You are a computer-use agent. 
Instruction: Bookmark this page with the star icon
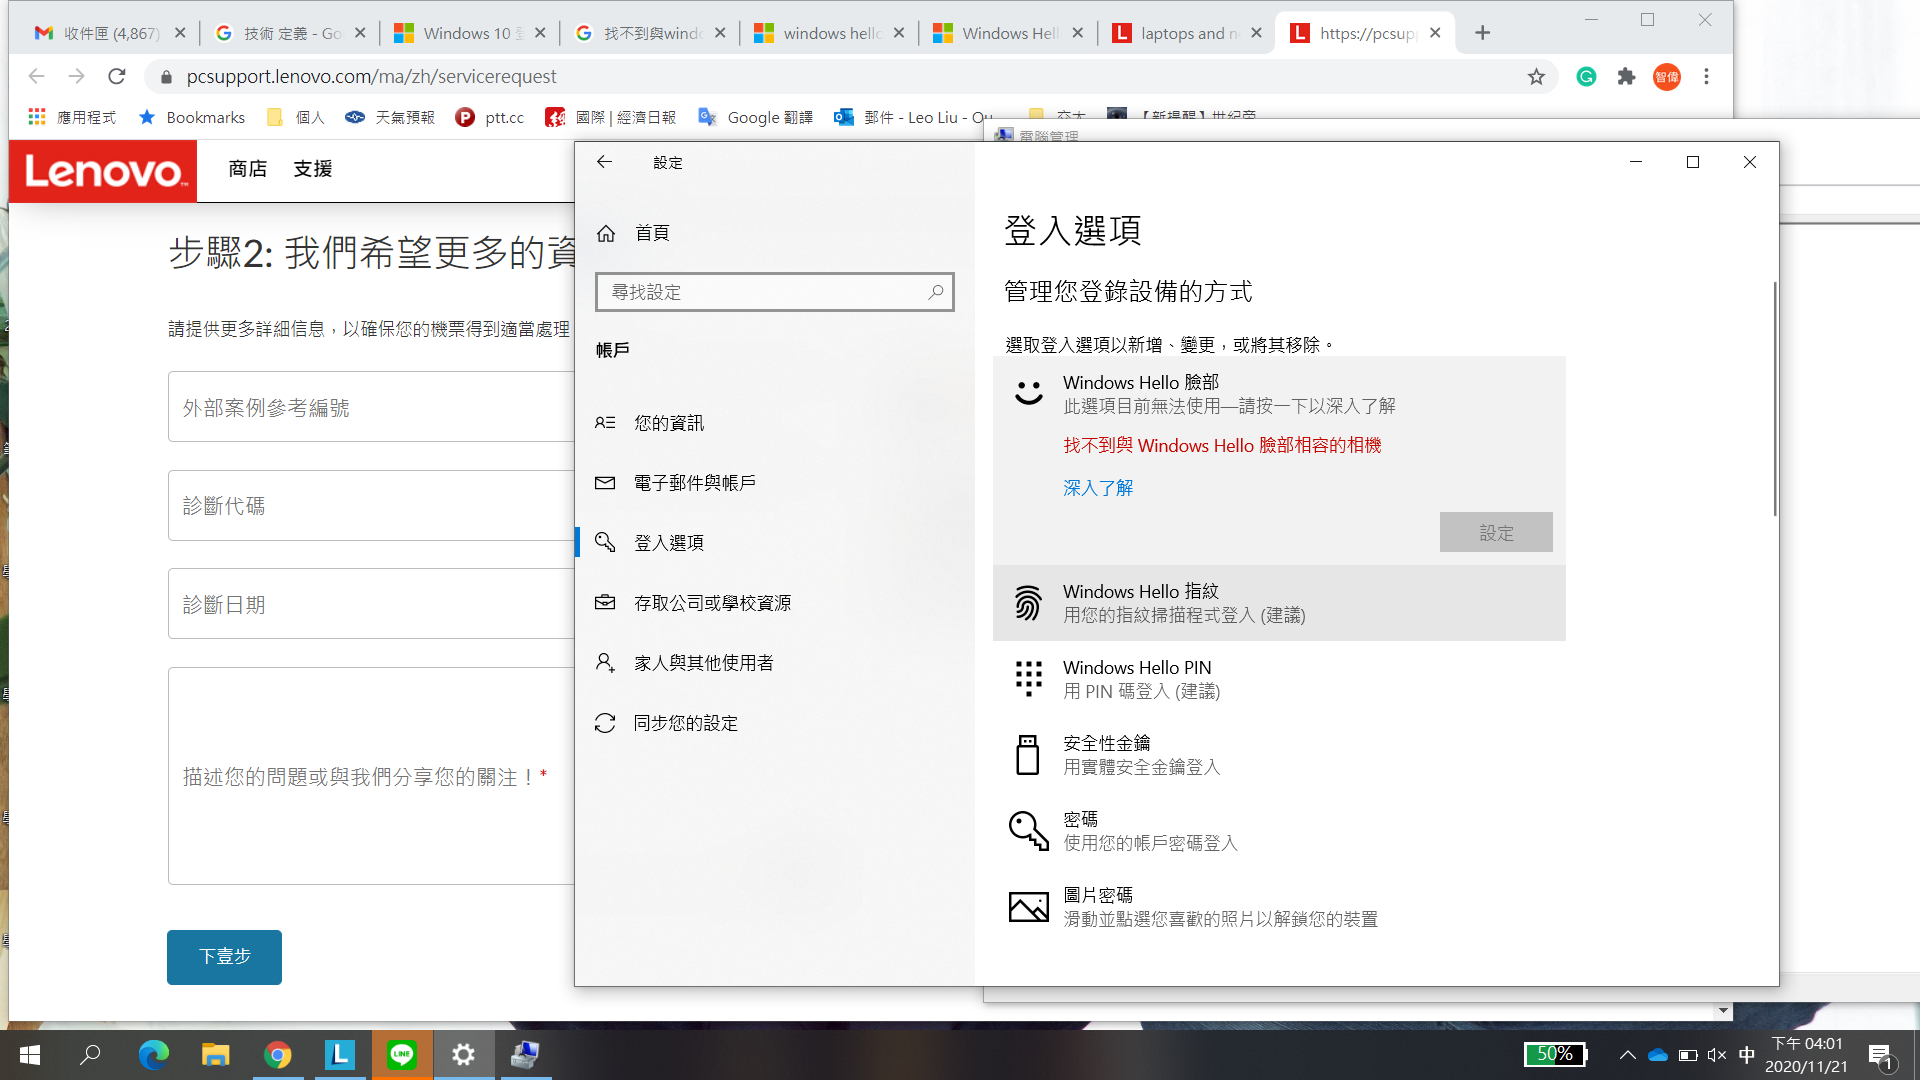[1536, 77]
